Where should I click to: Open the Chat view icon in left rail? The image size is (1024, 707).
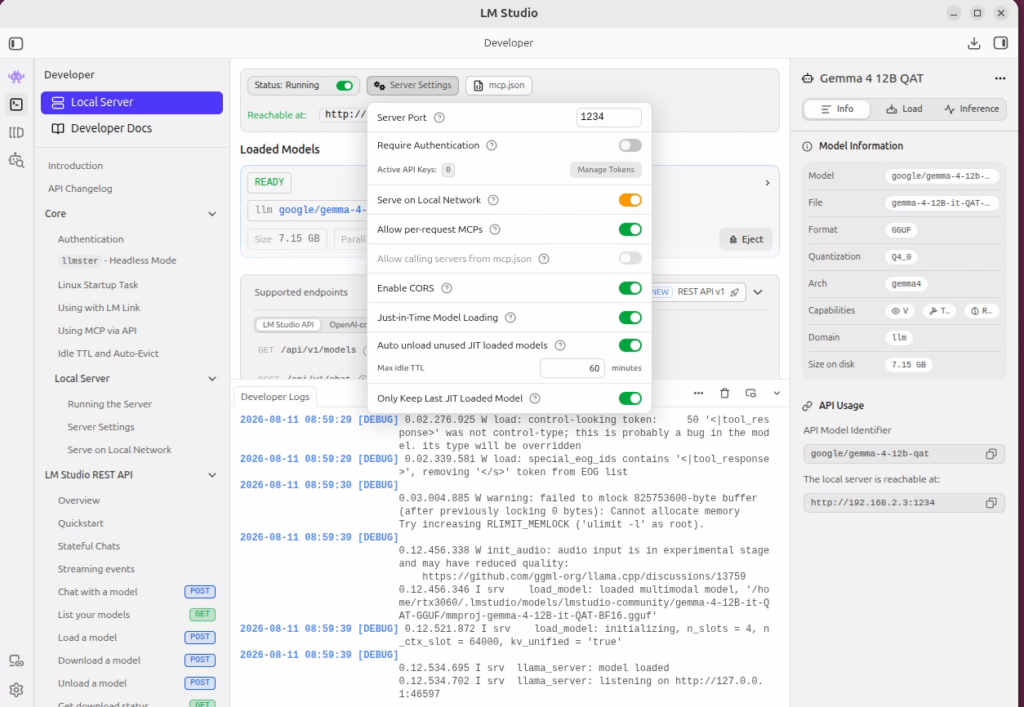pyautogui.click(x=16, y=77)
